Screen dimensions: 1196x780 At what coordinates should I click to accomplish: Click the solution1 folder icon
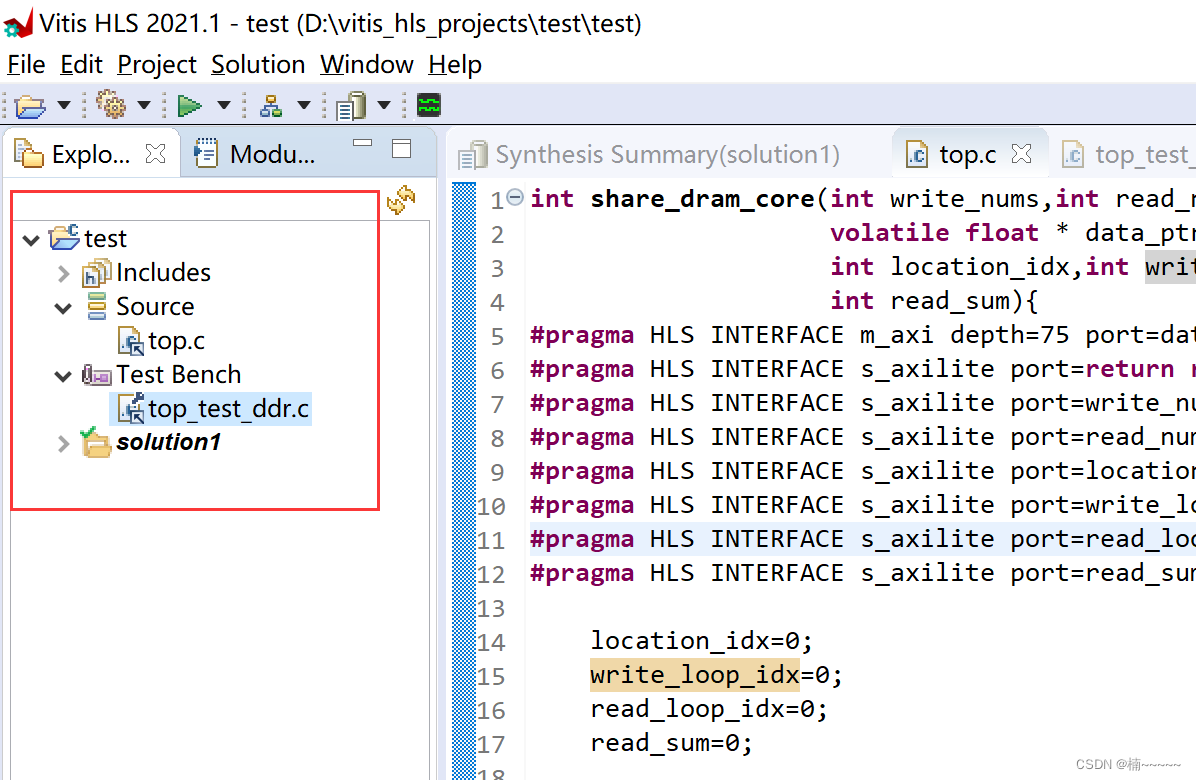[x=96, y=442]
